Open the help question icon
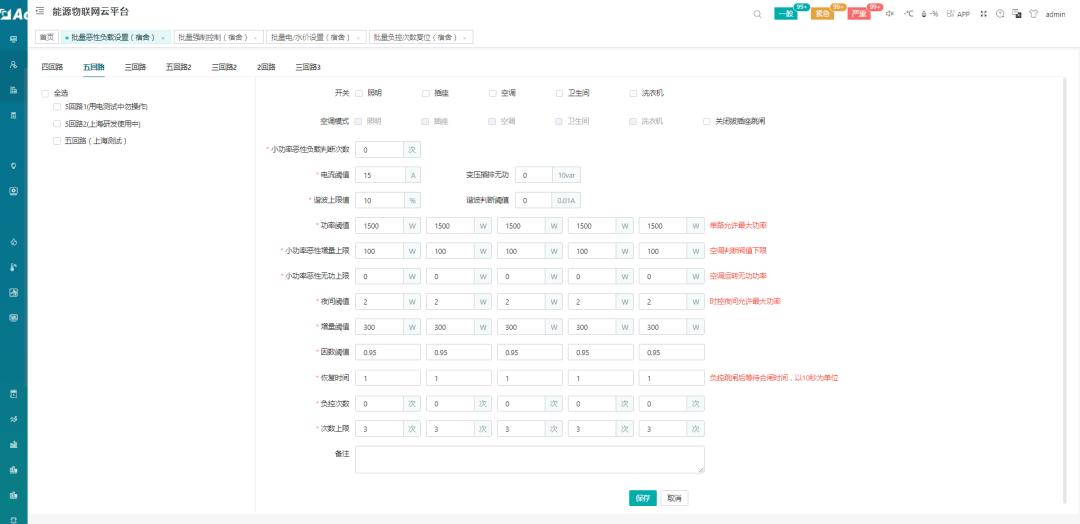This screenshot has height=524, width=1080. point(1000,14)
